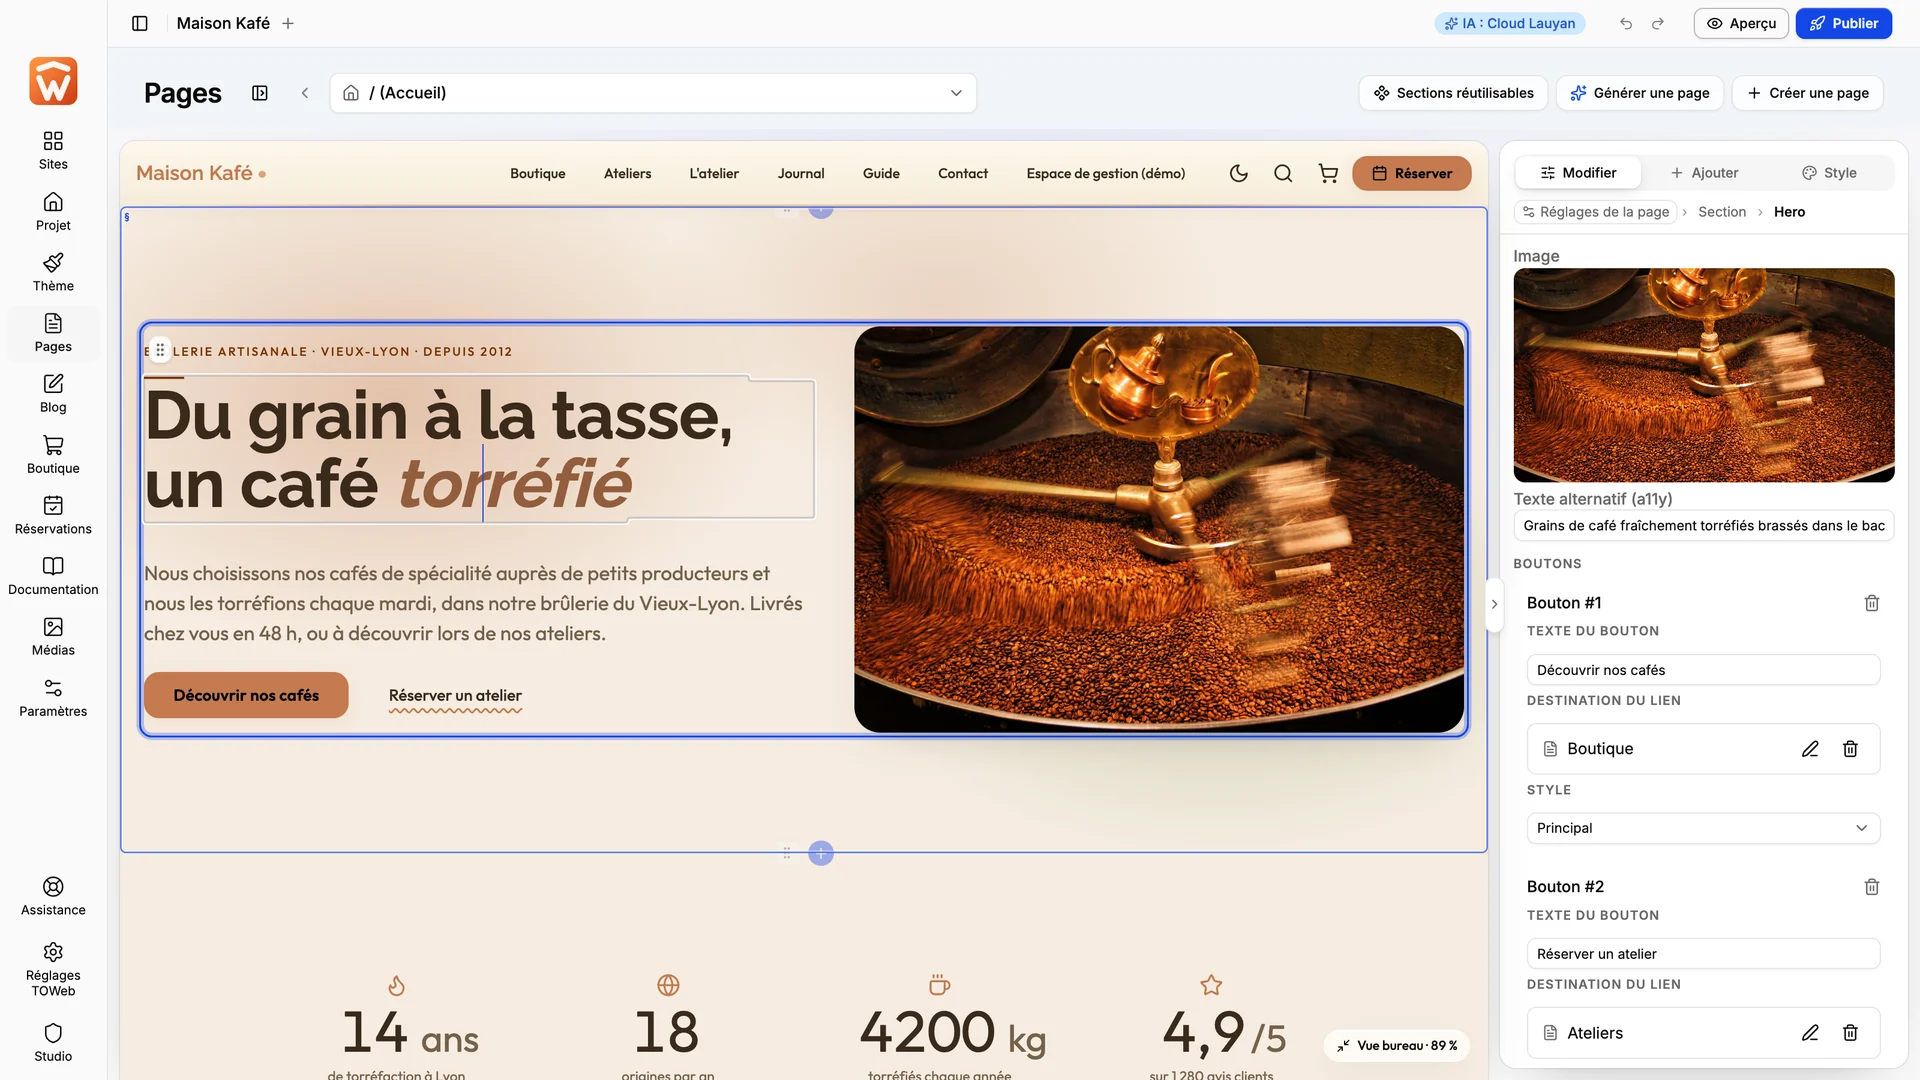Image resolution: width=1920 pixels, height=1080 pixels.
Task: Click the redo arrow in top bar
Action: (x=1658, y=23)
